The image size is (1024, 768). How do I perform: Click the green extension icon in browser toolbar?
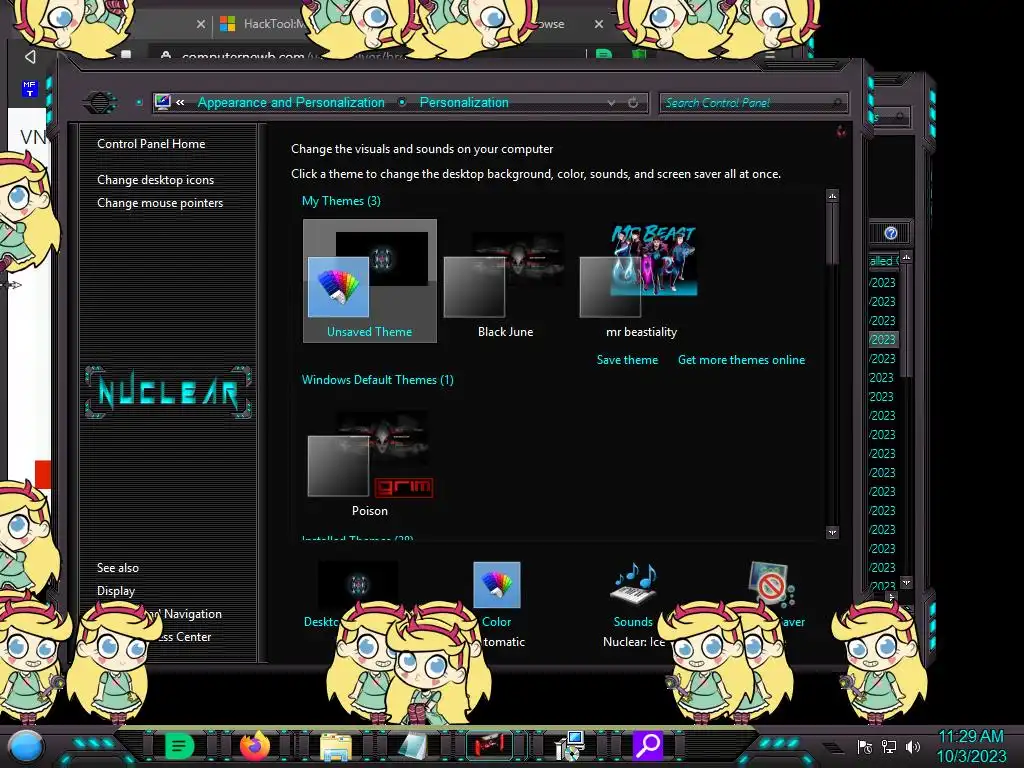point(604,55)
